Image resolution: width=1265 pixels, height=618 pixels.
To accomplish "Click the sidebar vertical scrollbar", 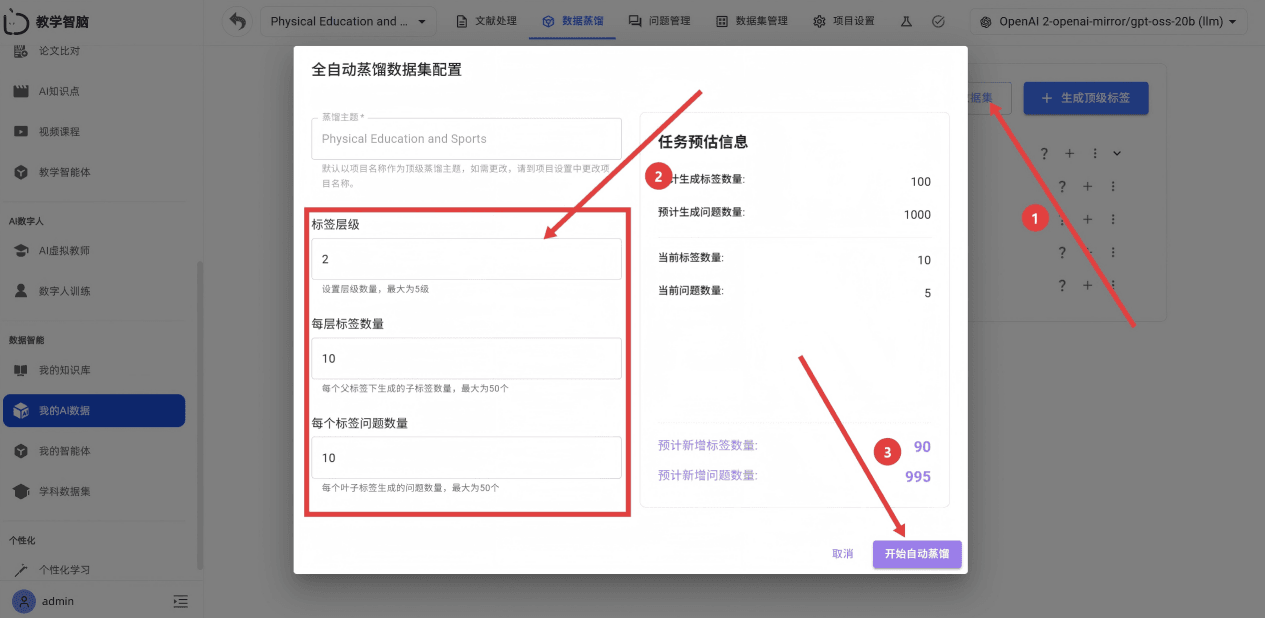I will click(x=199, y=415).
